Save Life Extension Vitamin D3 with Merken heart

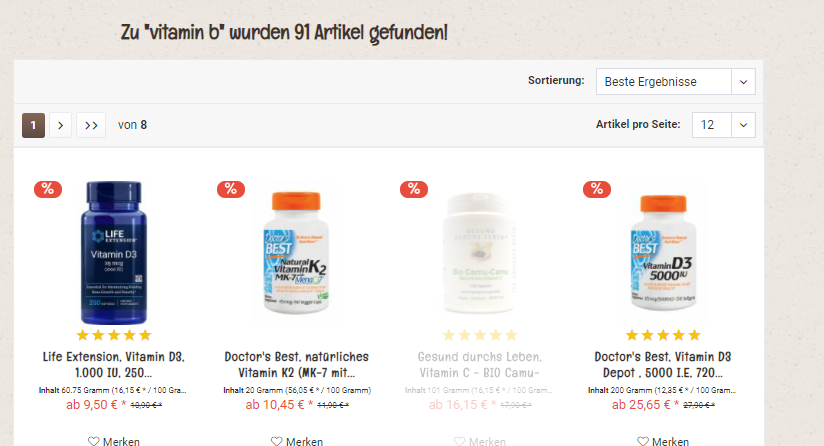114,441
